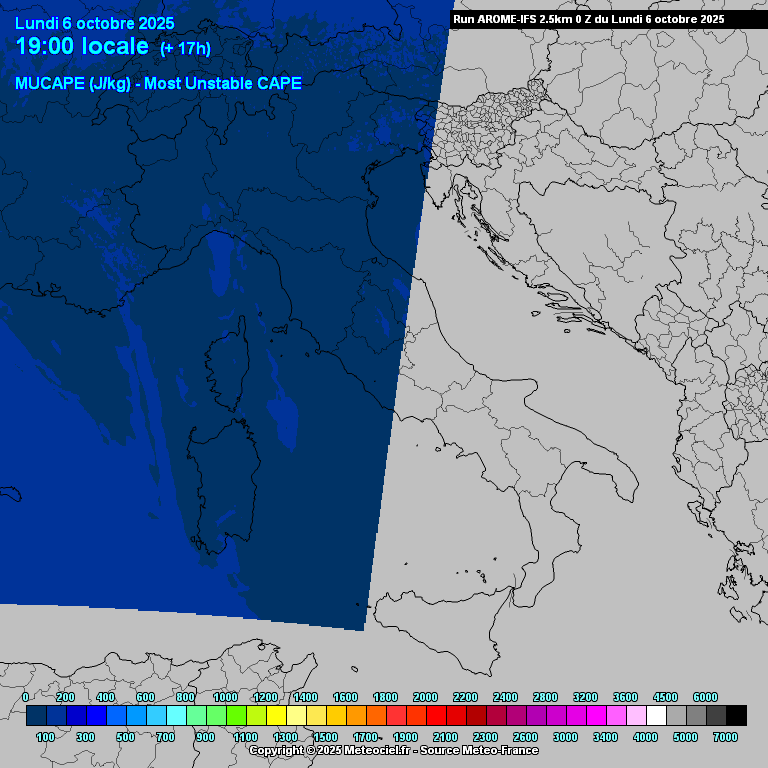
Task: Select the yellow swatch in the color scale
Action: [x=276, y=715]
